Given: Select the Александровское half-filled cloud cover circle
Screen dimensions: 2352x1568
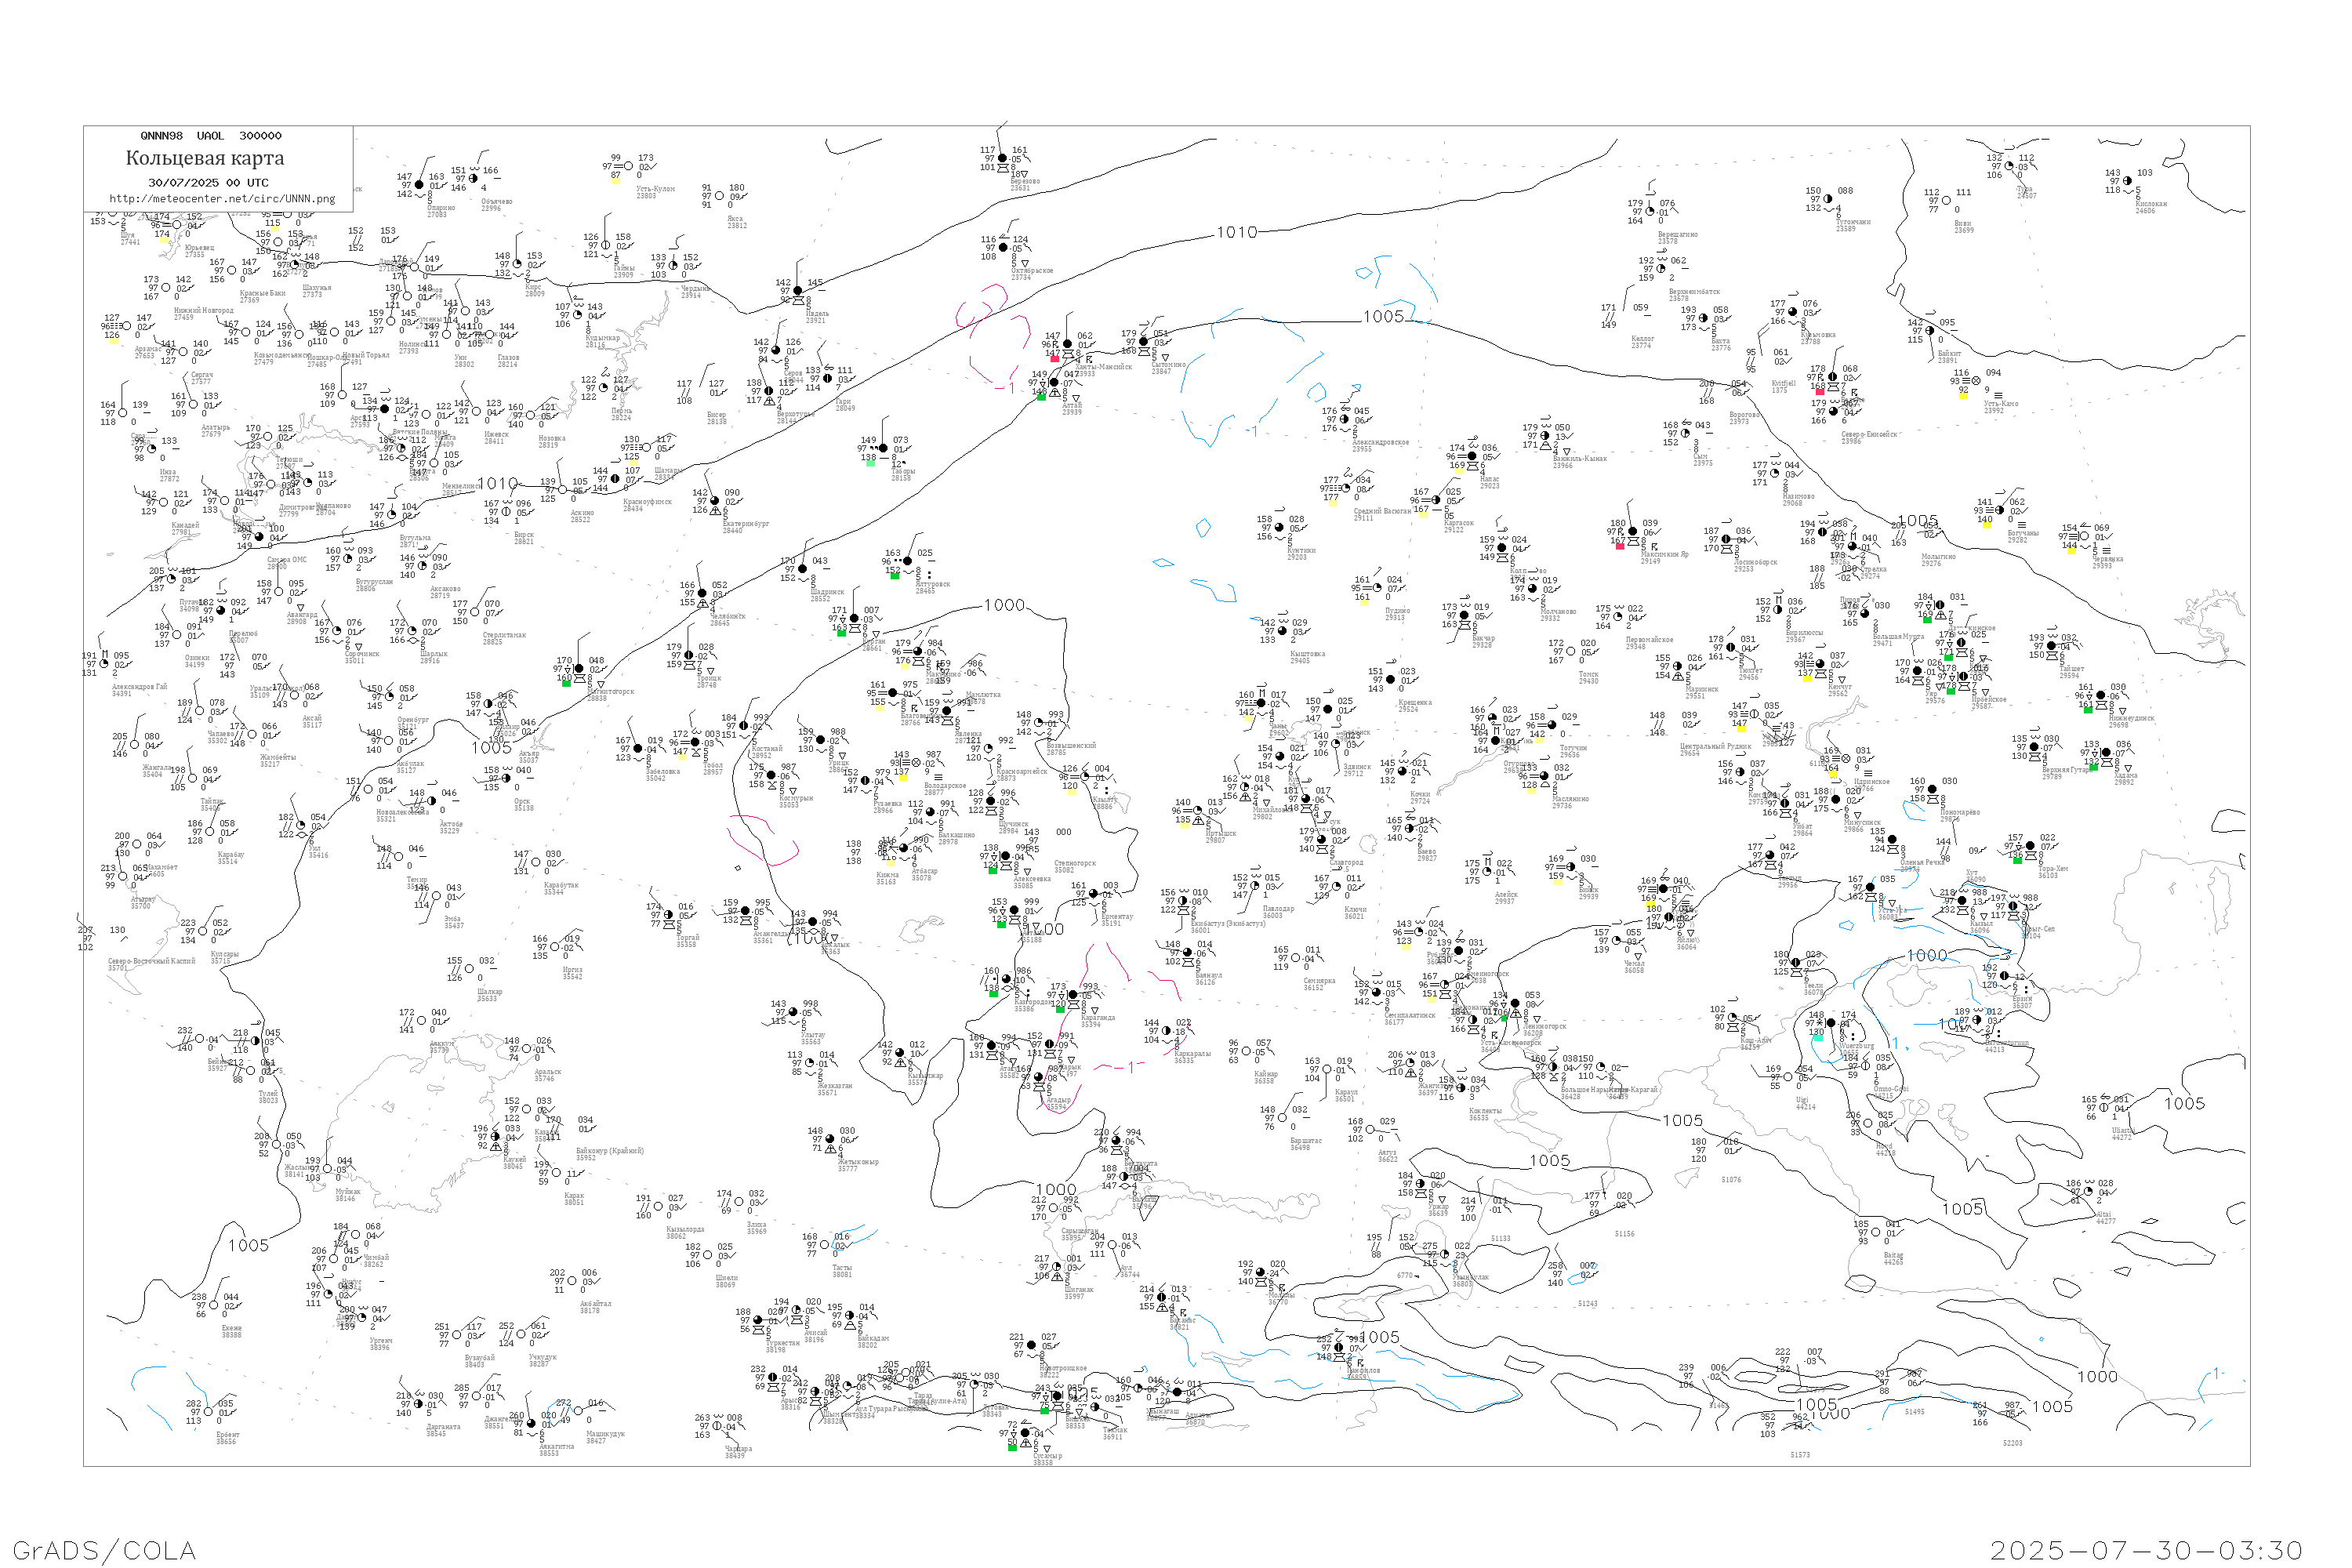Looking at the screenshot, I should 1344,419.
